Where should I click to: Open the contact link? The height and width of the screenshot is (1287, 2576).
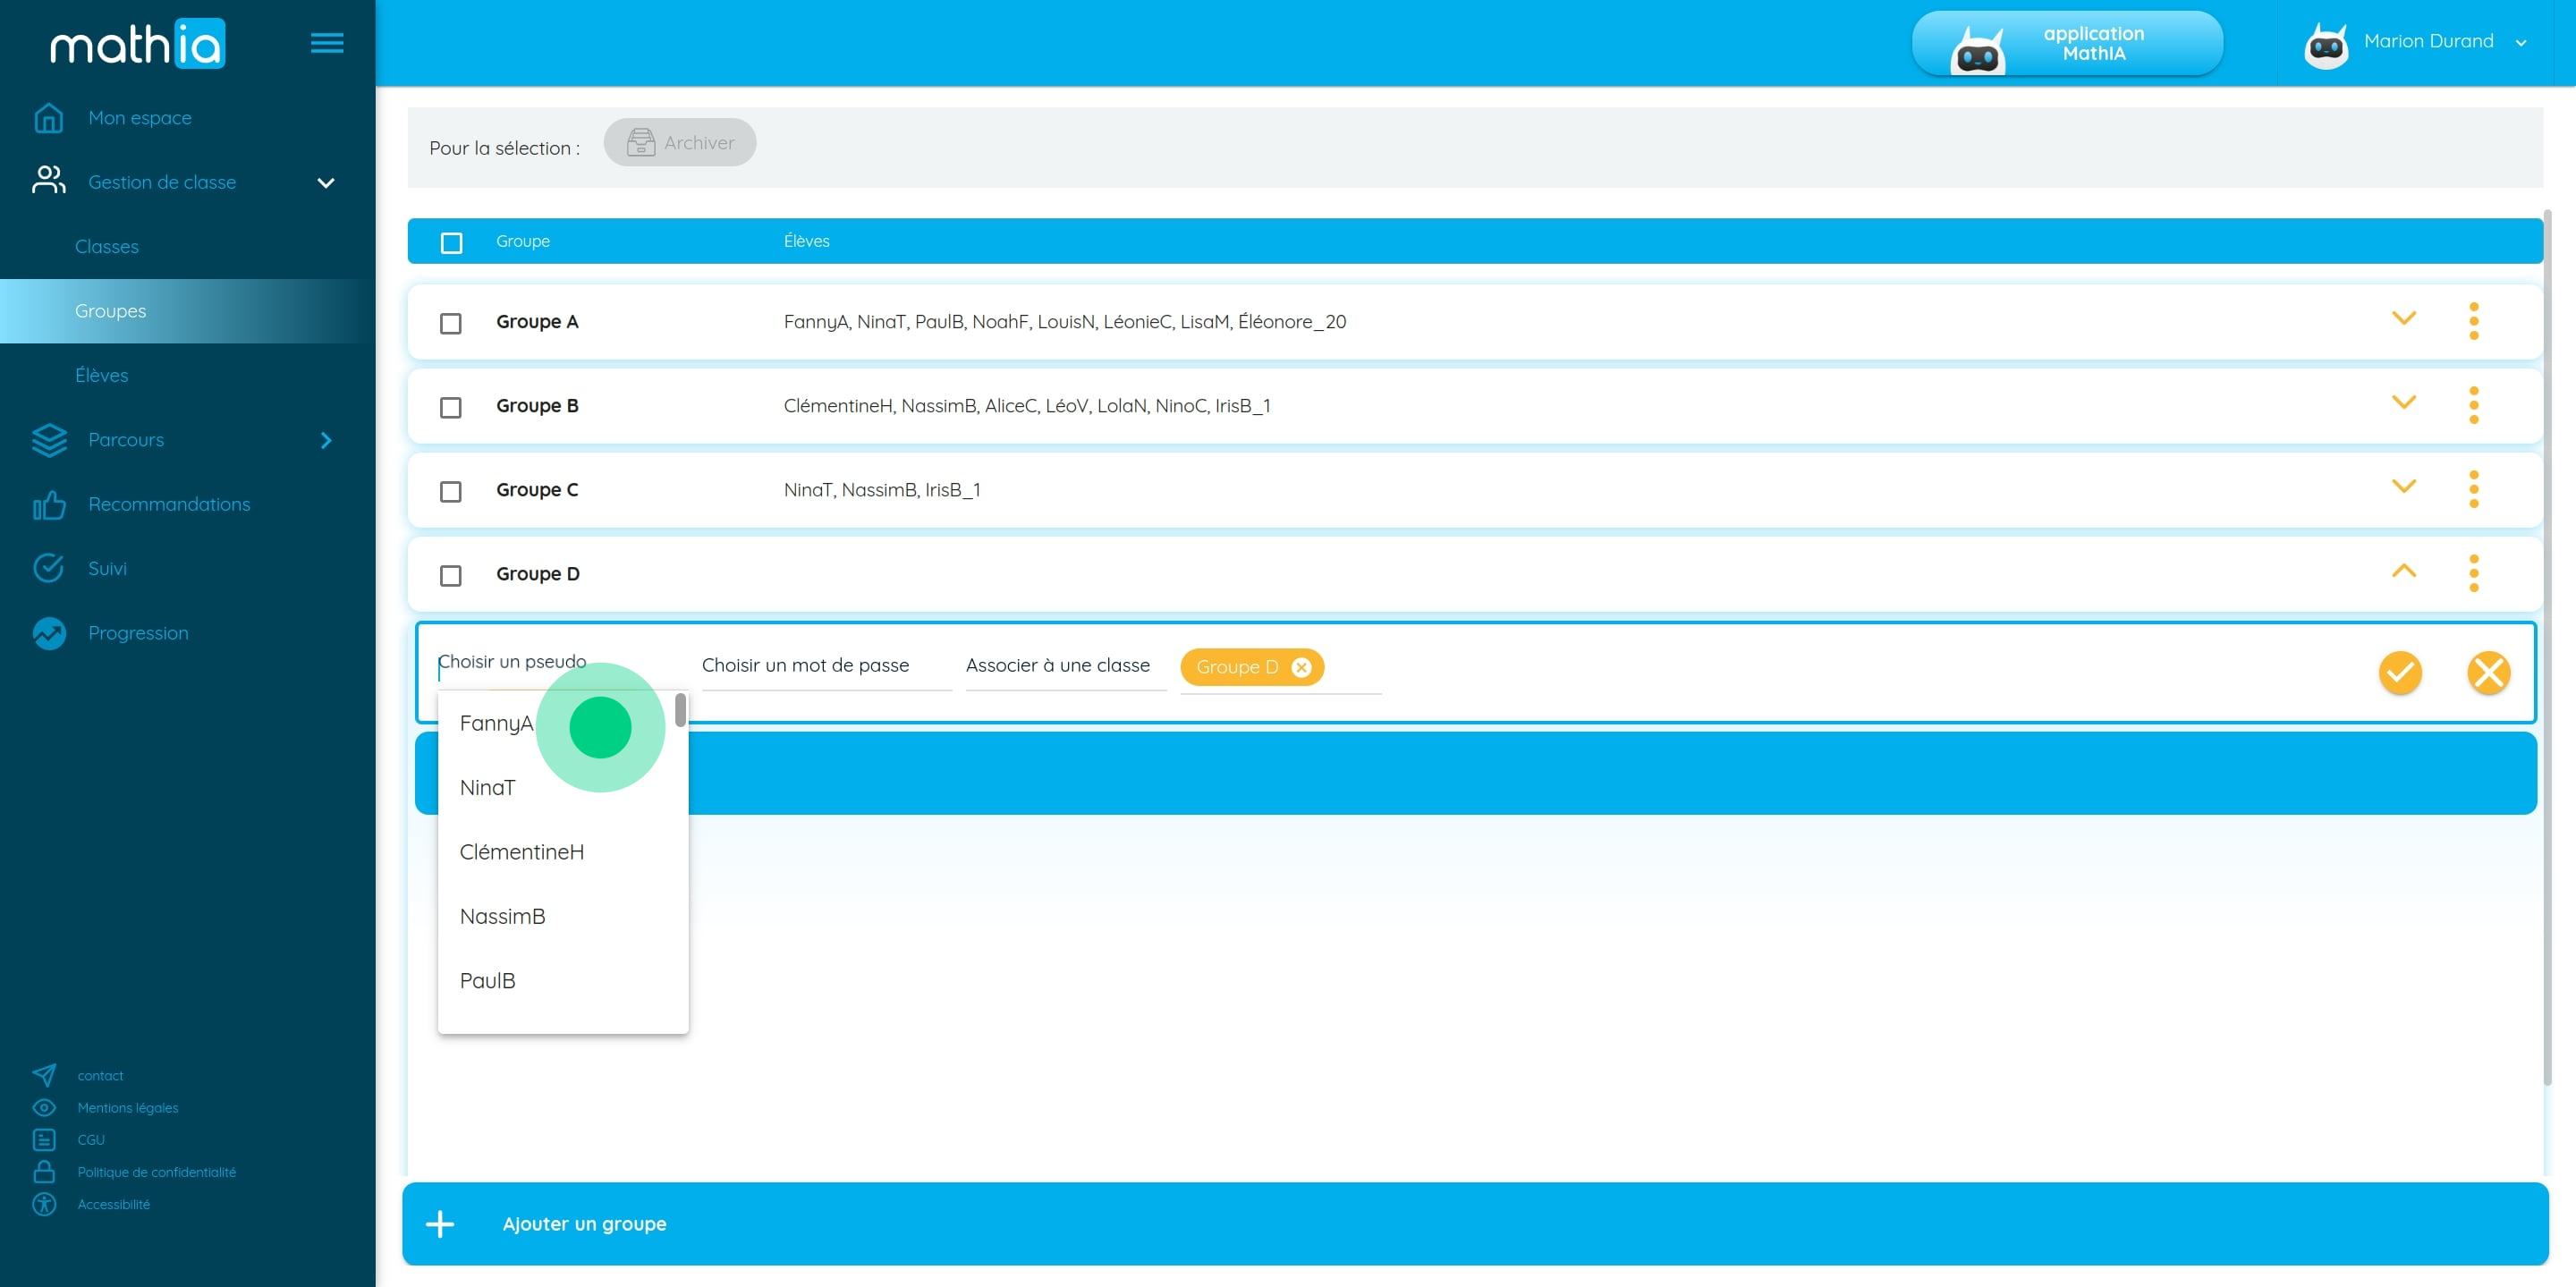pyautogui.click(x=100, y=1076)
